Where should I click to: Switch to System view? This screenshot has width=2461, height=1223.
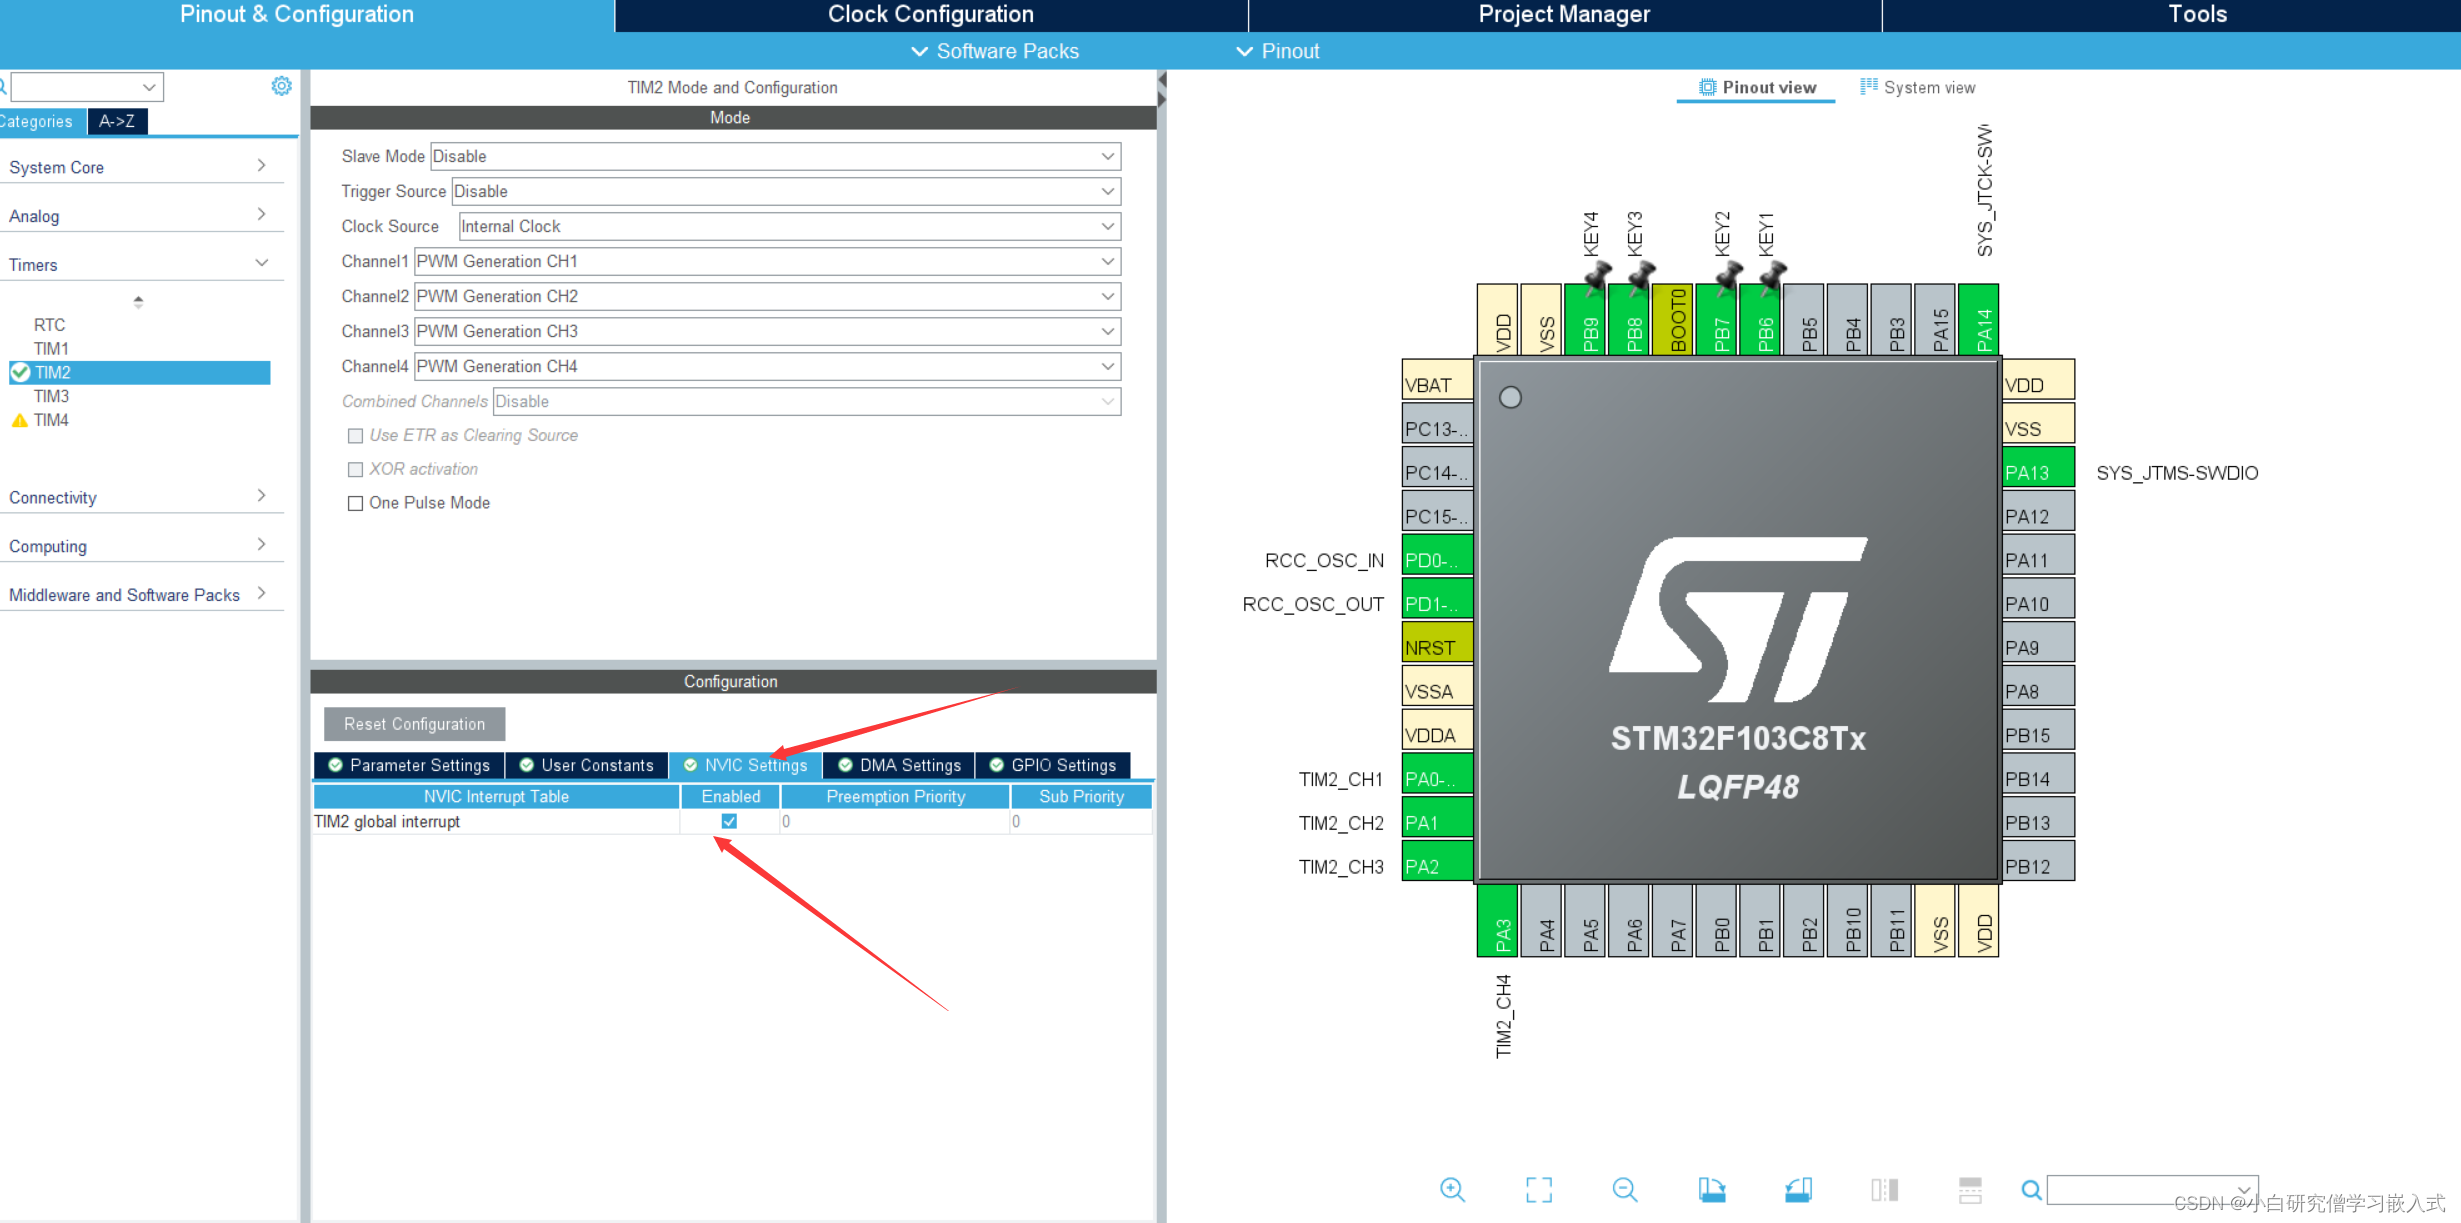1917,87
